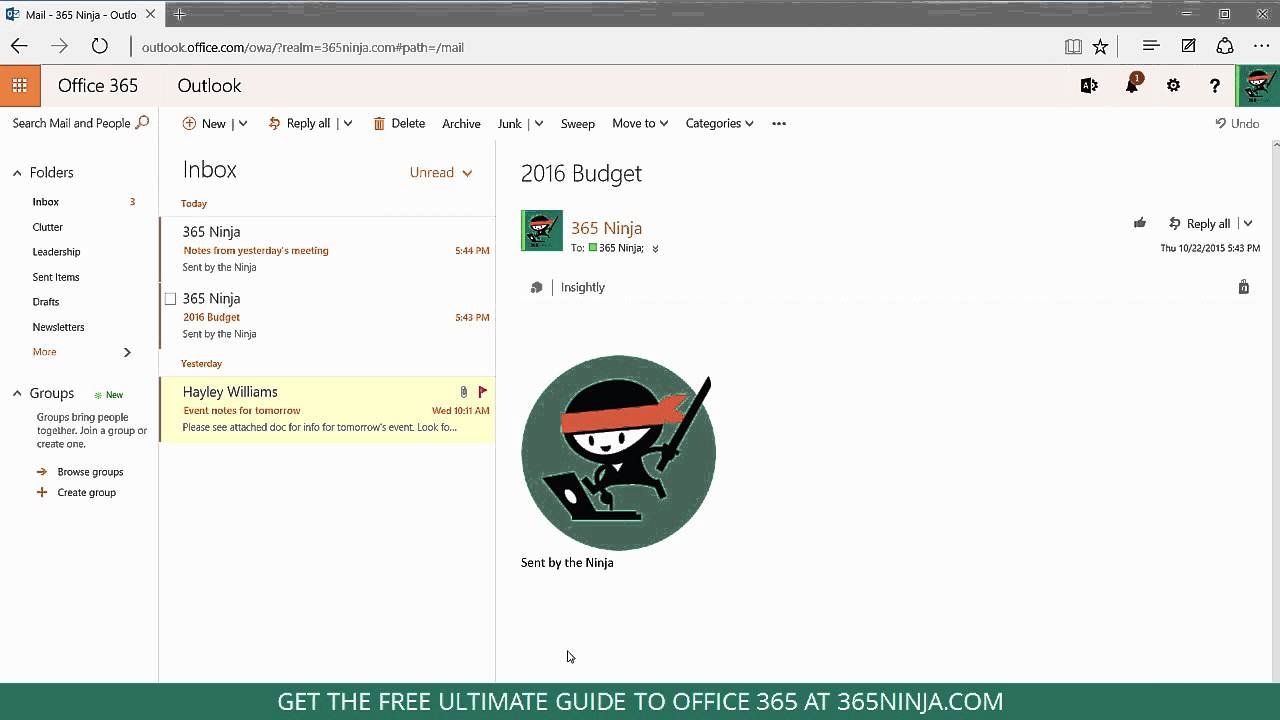Open the Newsletters folder
The width and height of the screenshot is (1280, 720).
pyautogui.click(x=58, y=327)
